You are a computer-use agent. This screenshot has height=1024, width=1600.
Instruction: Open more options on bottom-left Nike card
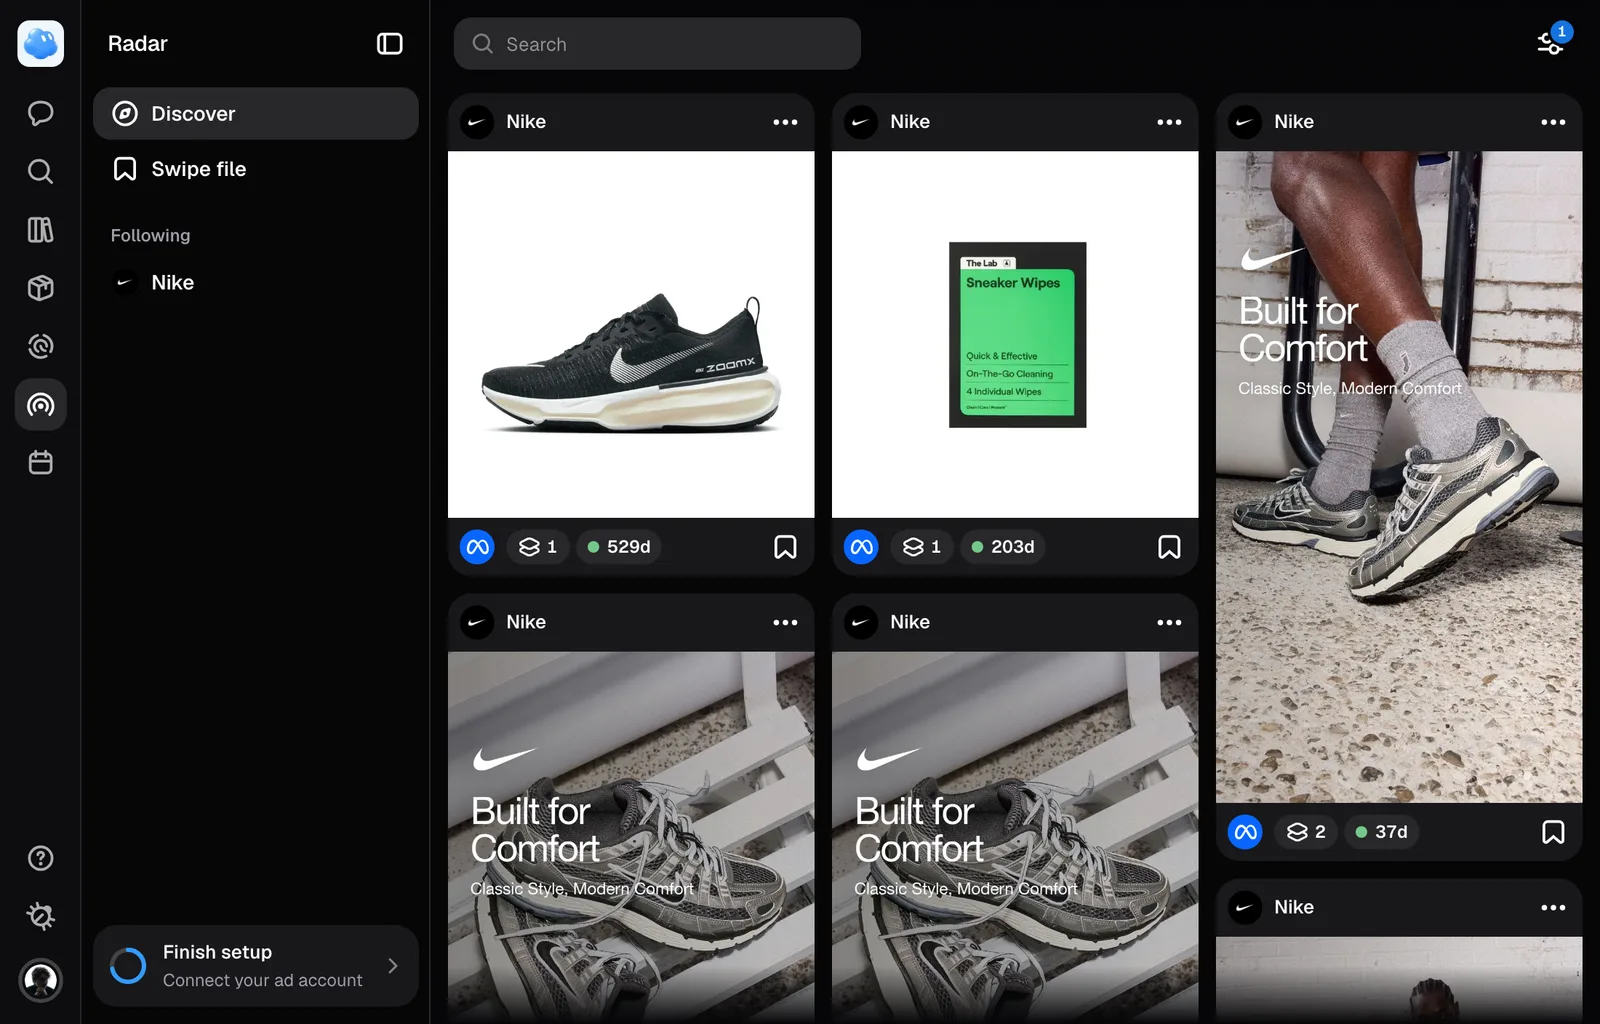point(785,622)
